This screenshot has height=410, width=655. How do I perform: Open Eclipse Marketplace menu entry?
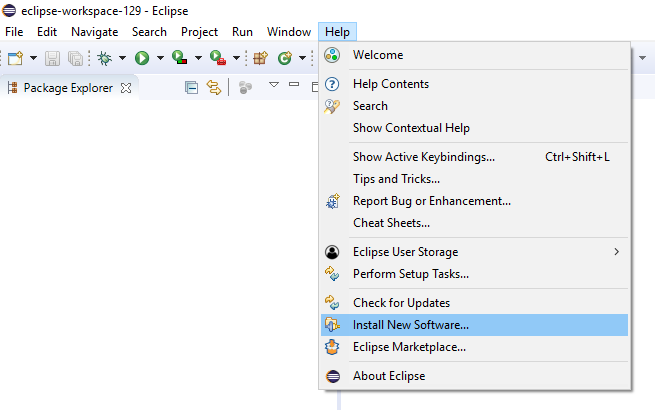pyautogui.click(x=409, y=347)
